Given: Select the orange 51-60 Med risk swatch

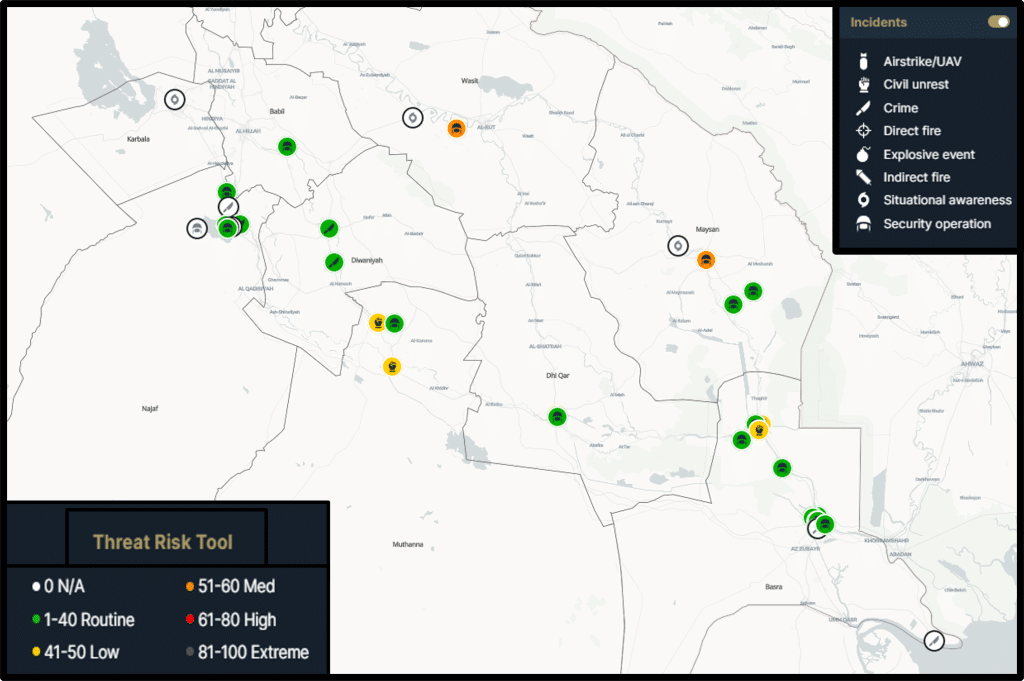Looking at the screenshot, I should pyautogui.click(x=189, y=586).
